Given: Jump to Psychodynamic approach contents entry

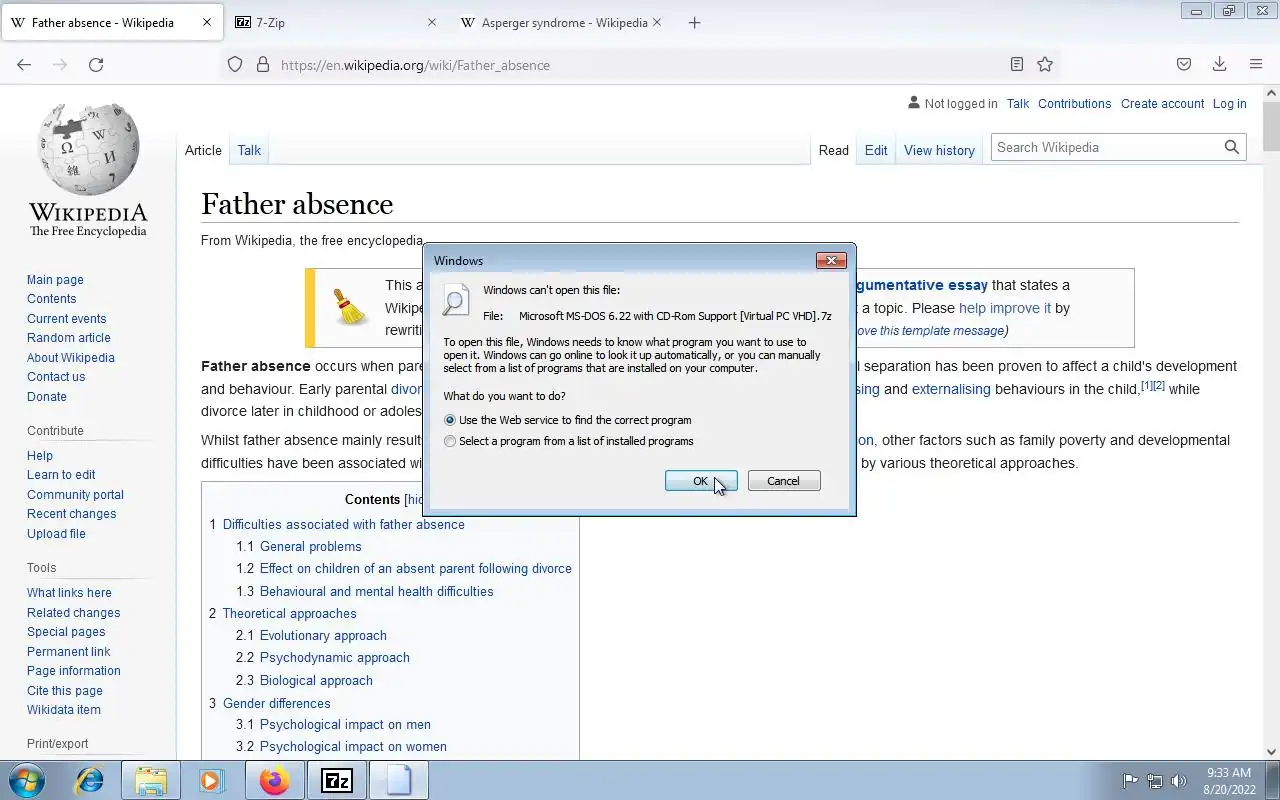Looking at the screenshot, I should pyautogui.click(x=335, y=658).
